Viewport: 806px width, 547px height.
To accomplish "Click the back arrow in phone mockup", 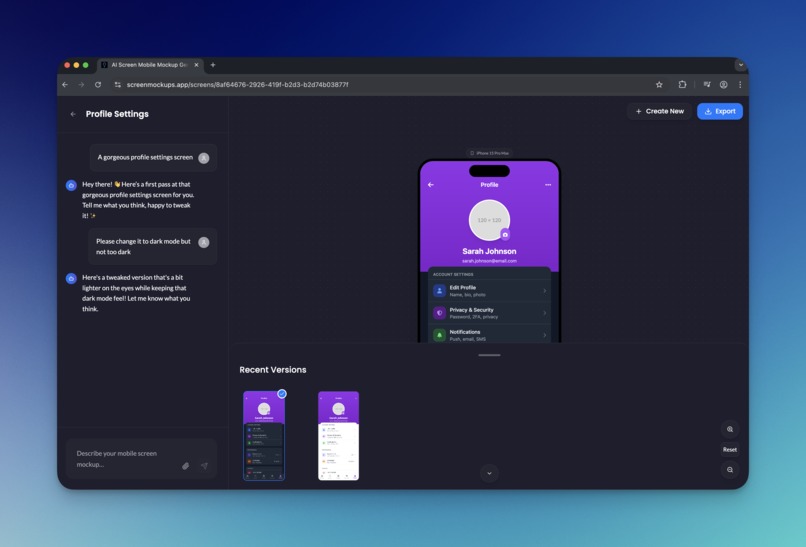I will pyautogui.click(x=431, y=185).
